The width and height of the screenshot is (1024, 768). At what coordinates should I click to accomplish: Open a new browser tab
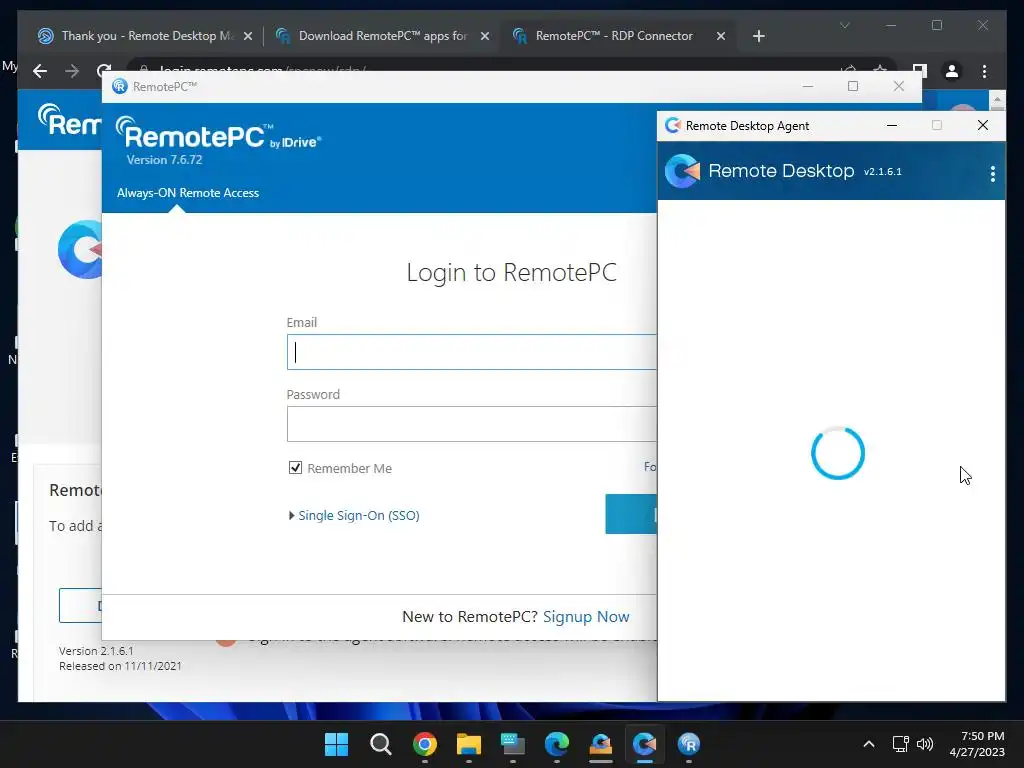[758, 36]
